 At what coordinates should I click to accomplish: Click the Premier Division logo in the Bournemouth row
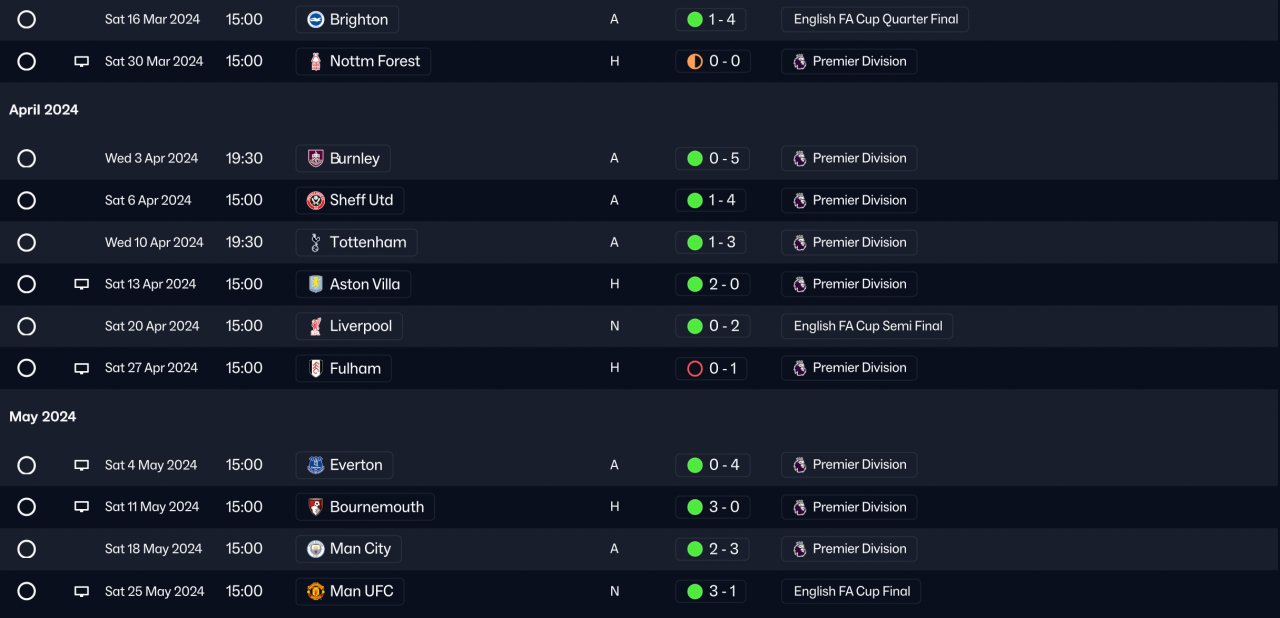click(x=799, y=507)
